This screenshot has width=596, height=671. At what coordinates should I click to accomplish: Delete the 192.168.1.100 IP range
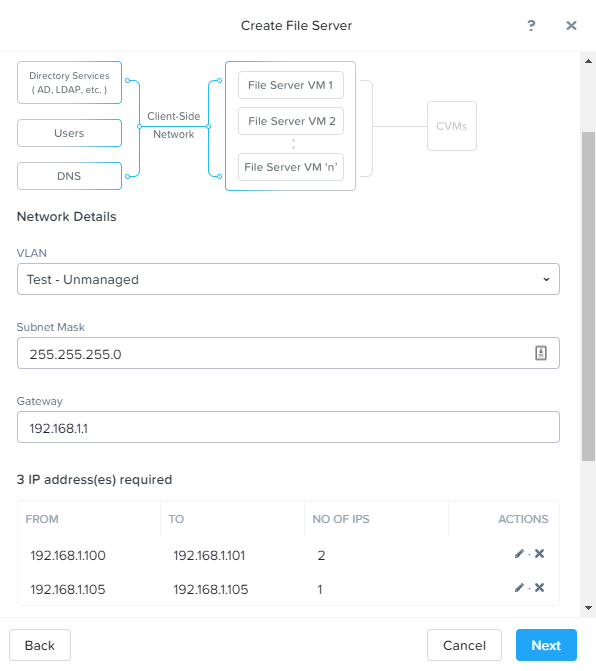(x=540, y=554)
